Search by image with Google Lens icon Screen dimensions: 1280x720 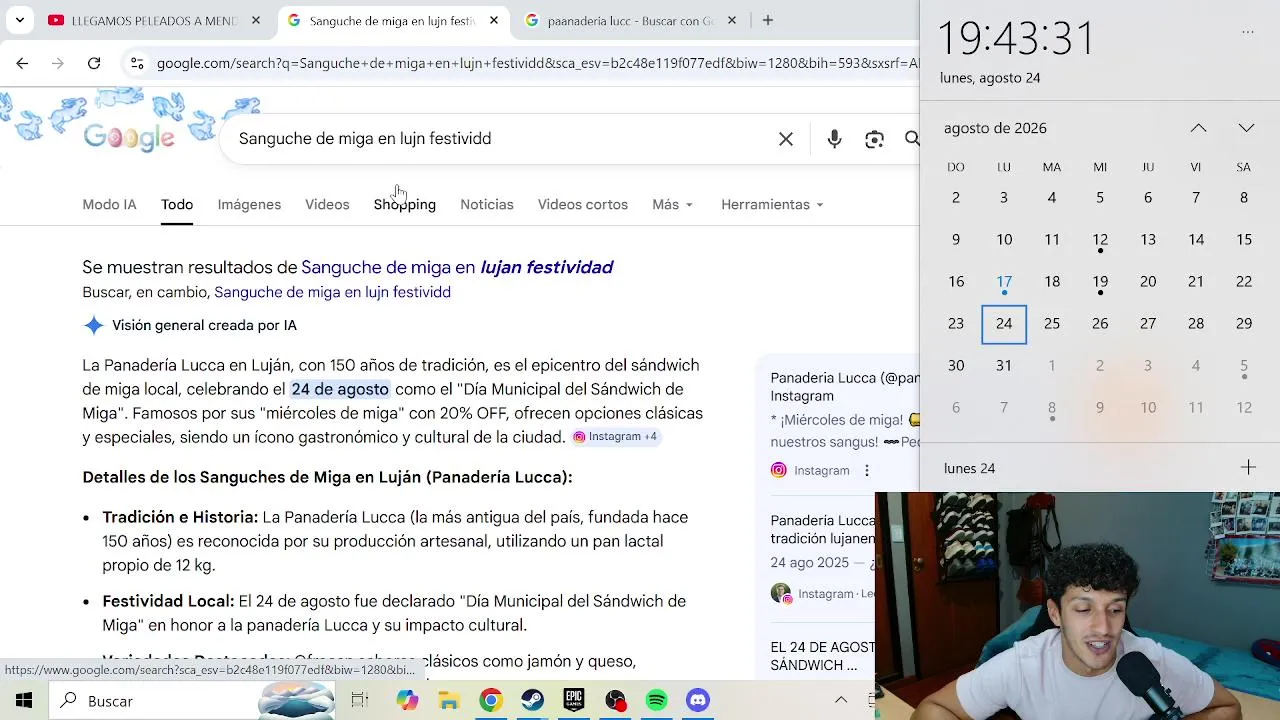[x=875, y=139]
